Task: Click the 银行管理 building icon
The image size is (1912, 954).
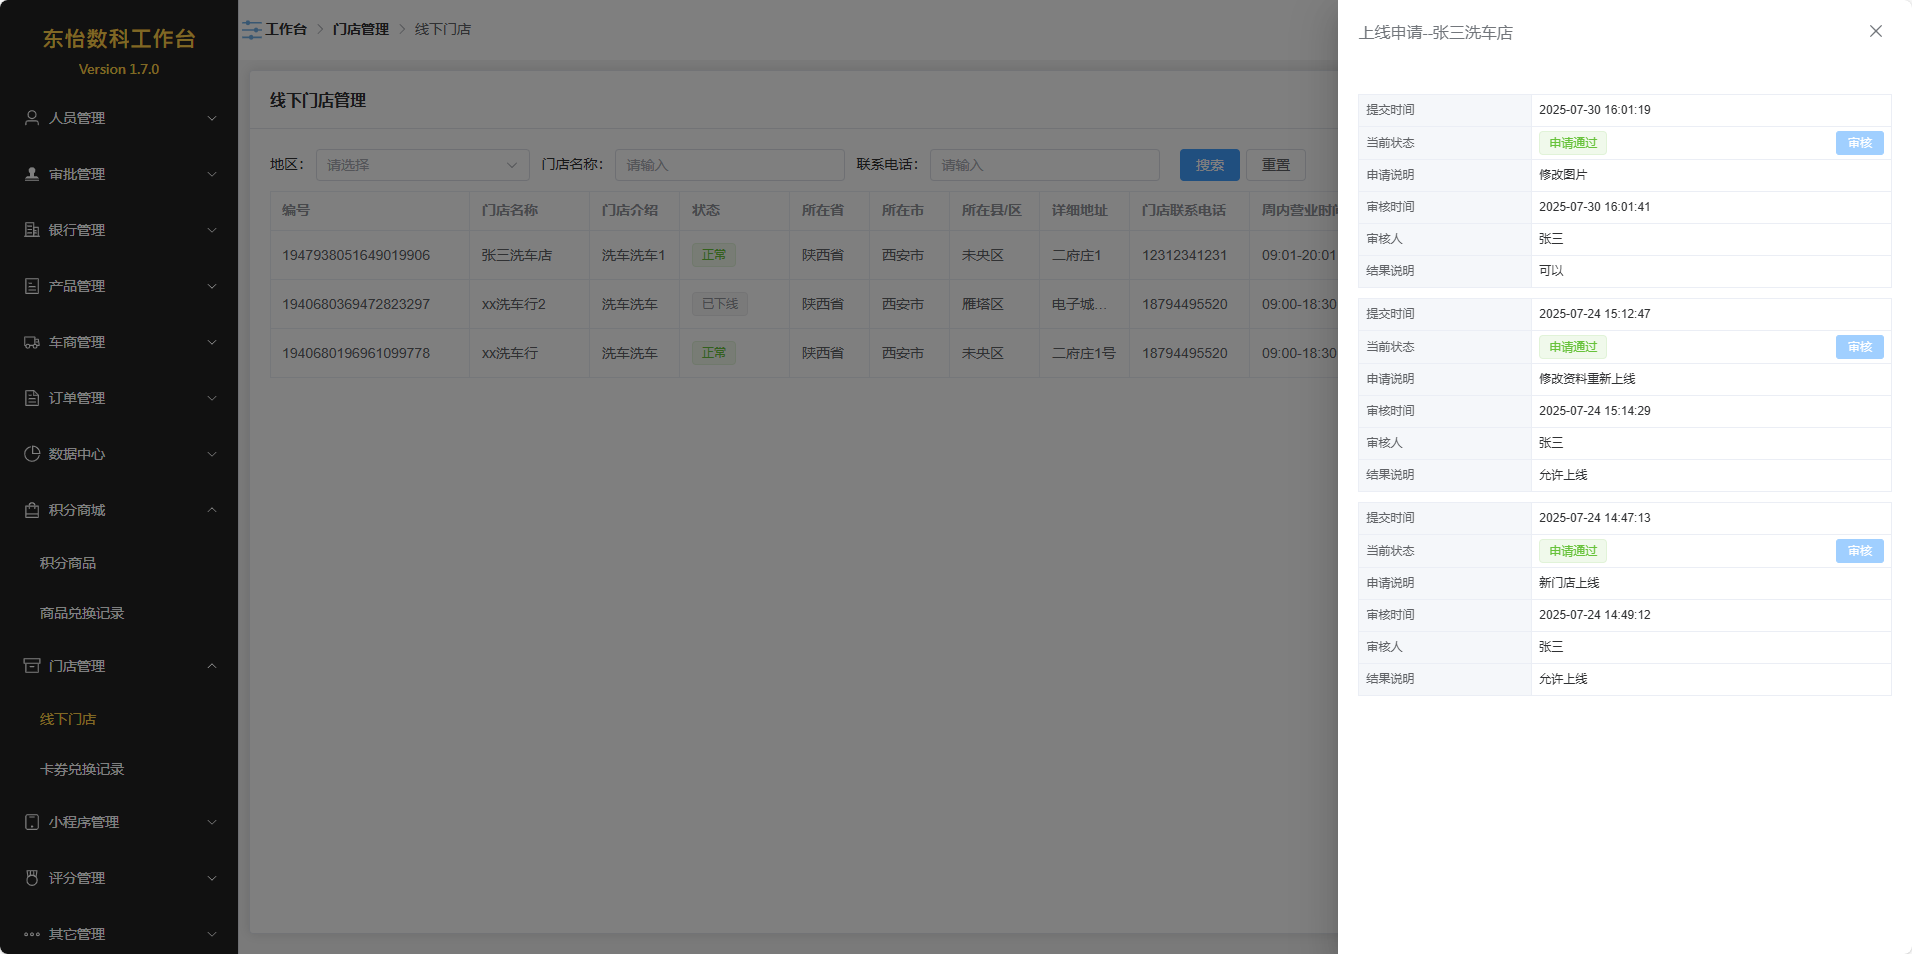Action: pyautogui.click(x=32, y=230)
